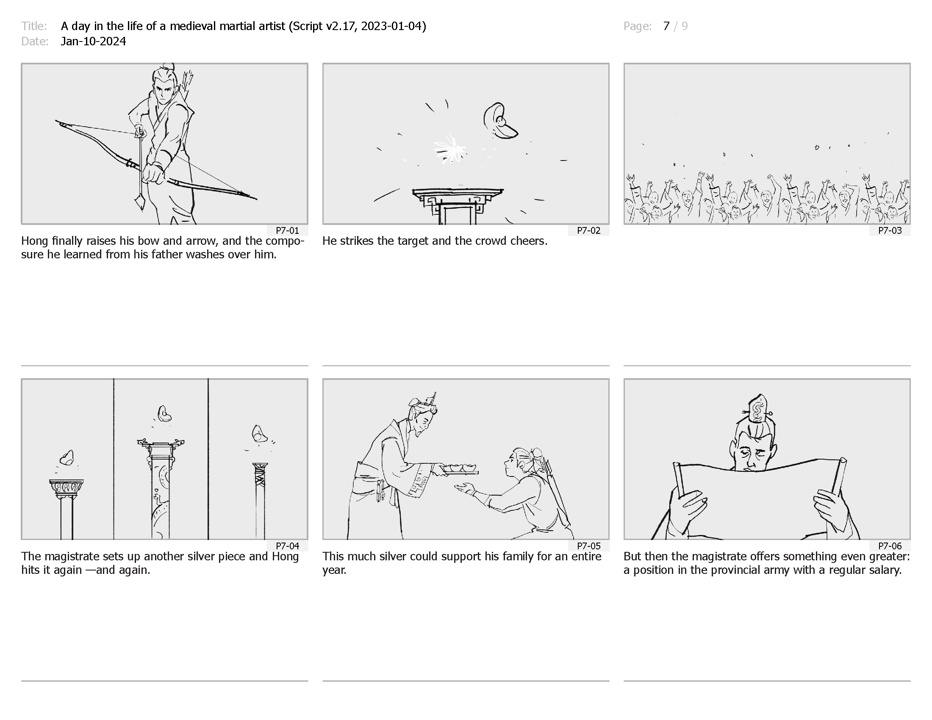Click the P7-06 panel label
Image resolution: width=932 pixels, height=720 pixels.
pos(890,546)
